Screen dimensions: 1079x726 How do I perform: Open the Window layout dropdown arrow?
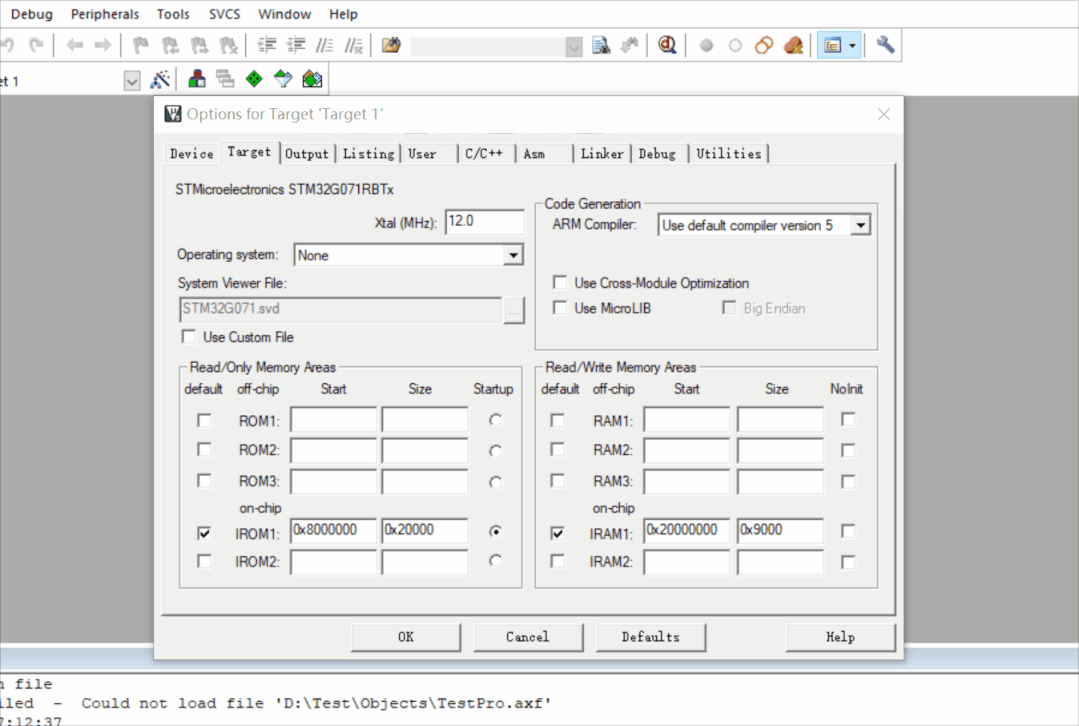click(x=853, y=45)
